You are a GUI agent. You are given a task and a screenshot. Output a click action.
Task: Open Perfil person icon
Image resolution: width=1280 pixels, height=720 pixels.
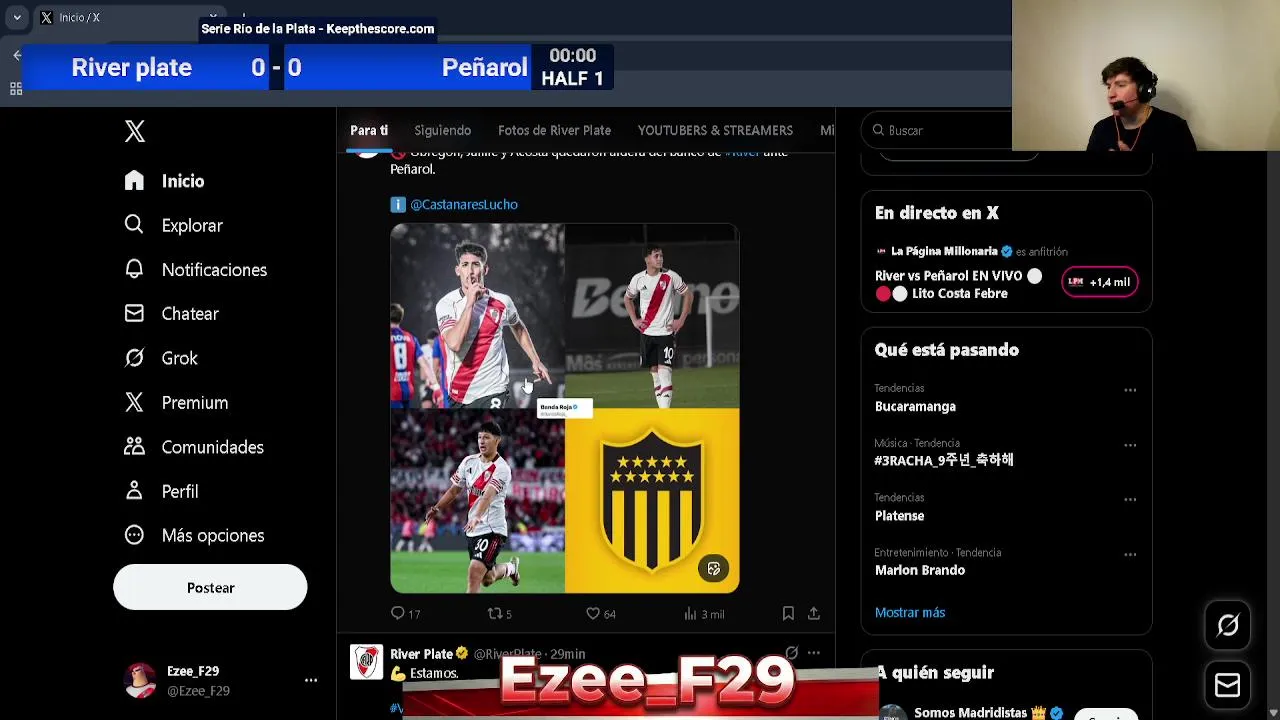[134, 491]
